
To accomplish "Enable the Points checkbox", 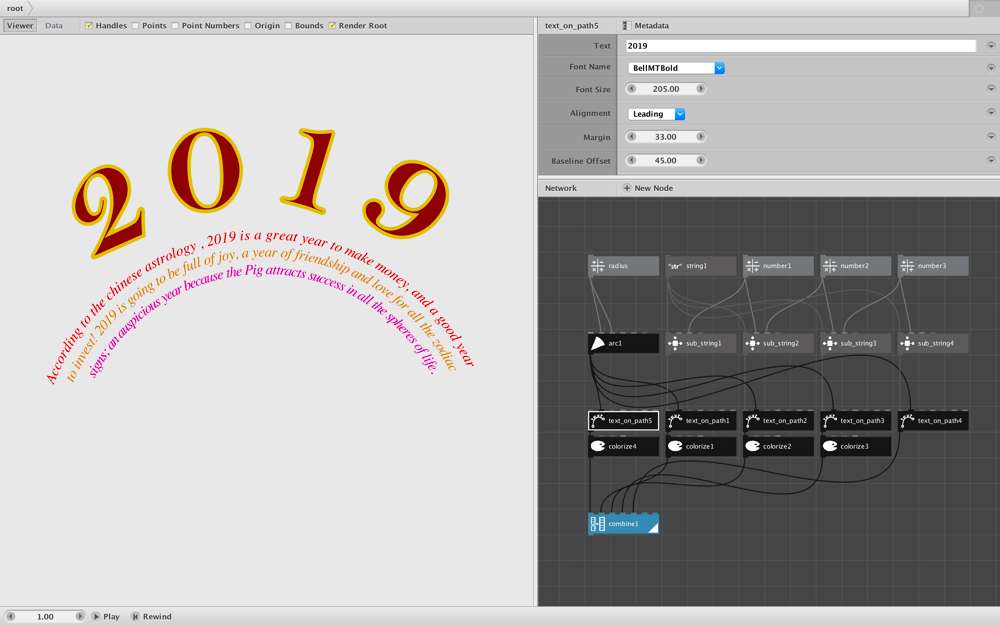I will [x=135, y=26].
